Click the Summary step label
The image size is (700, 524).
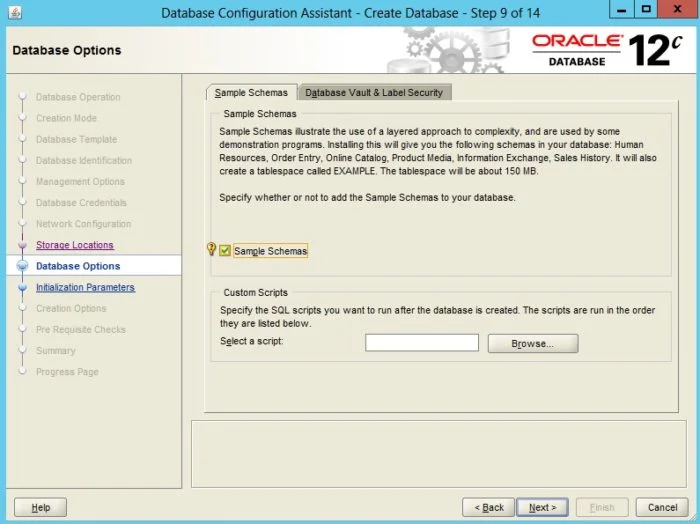[55, 351]
